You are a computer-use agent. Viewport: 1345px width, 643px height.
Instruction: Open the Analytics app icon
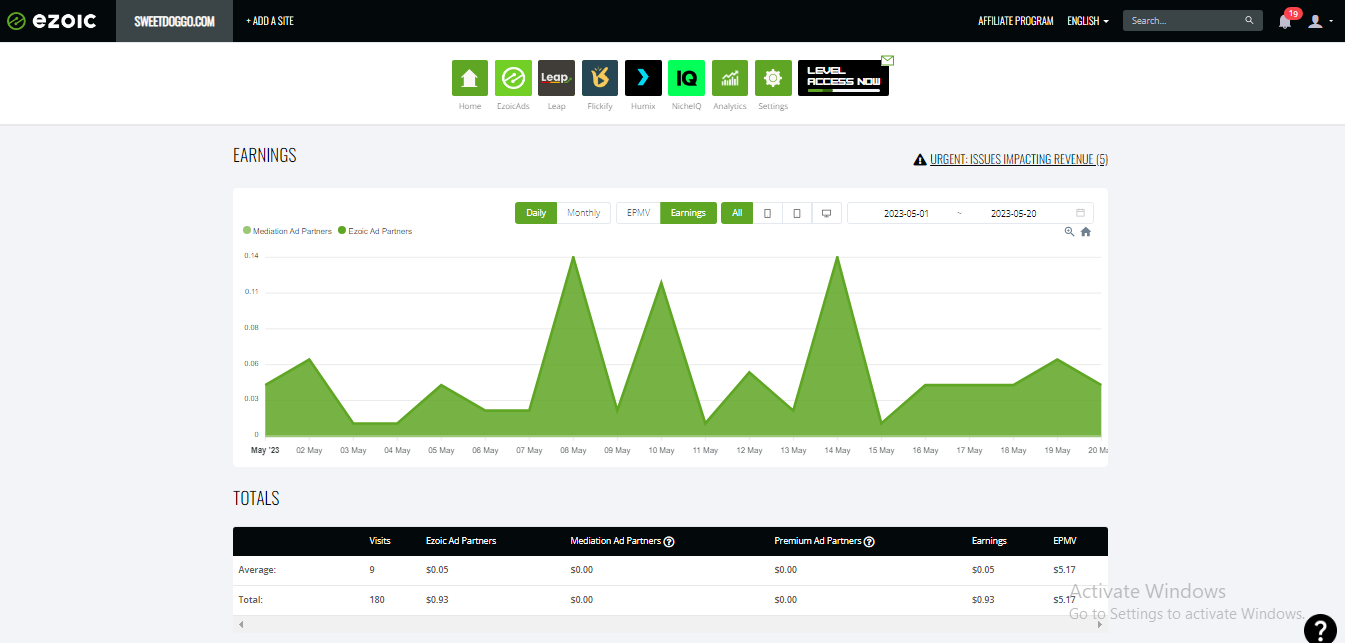pyautogui.click(x=730, y=78)
